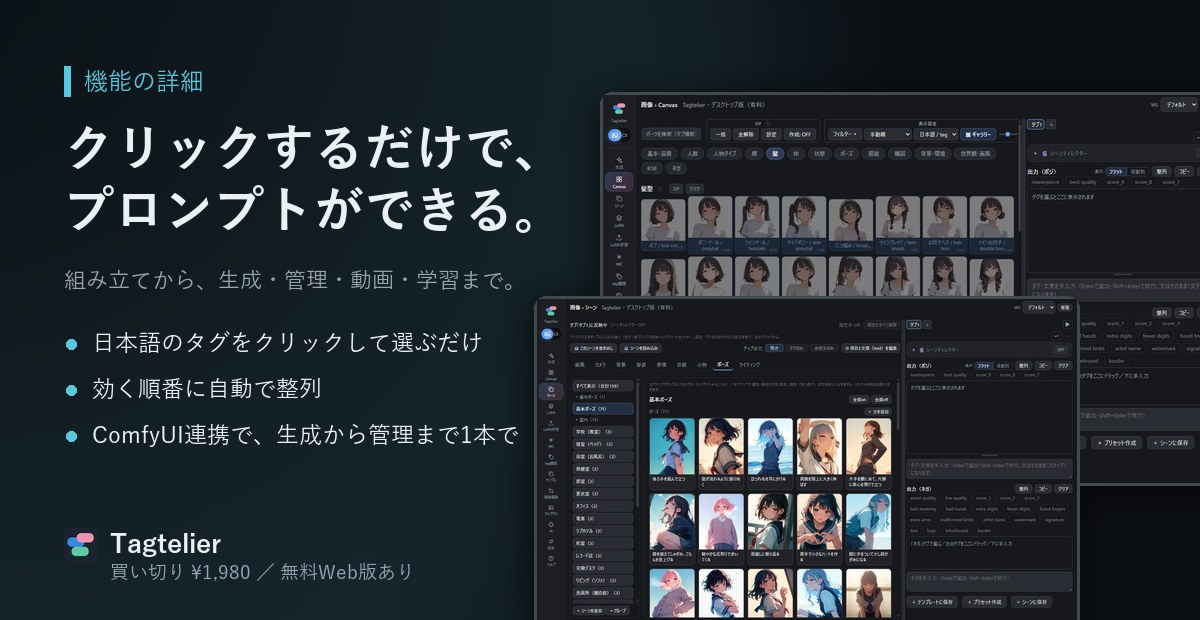Select ツインテール / twintails thumbnail in back window
Viewport: 1200px width, 620px height.
click(756, 224)
